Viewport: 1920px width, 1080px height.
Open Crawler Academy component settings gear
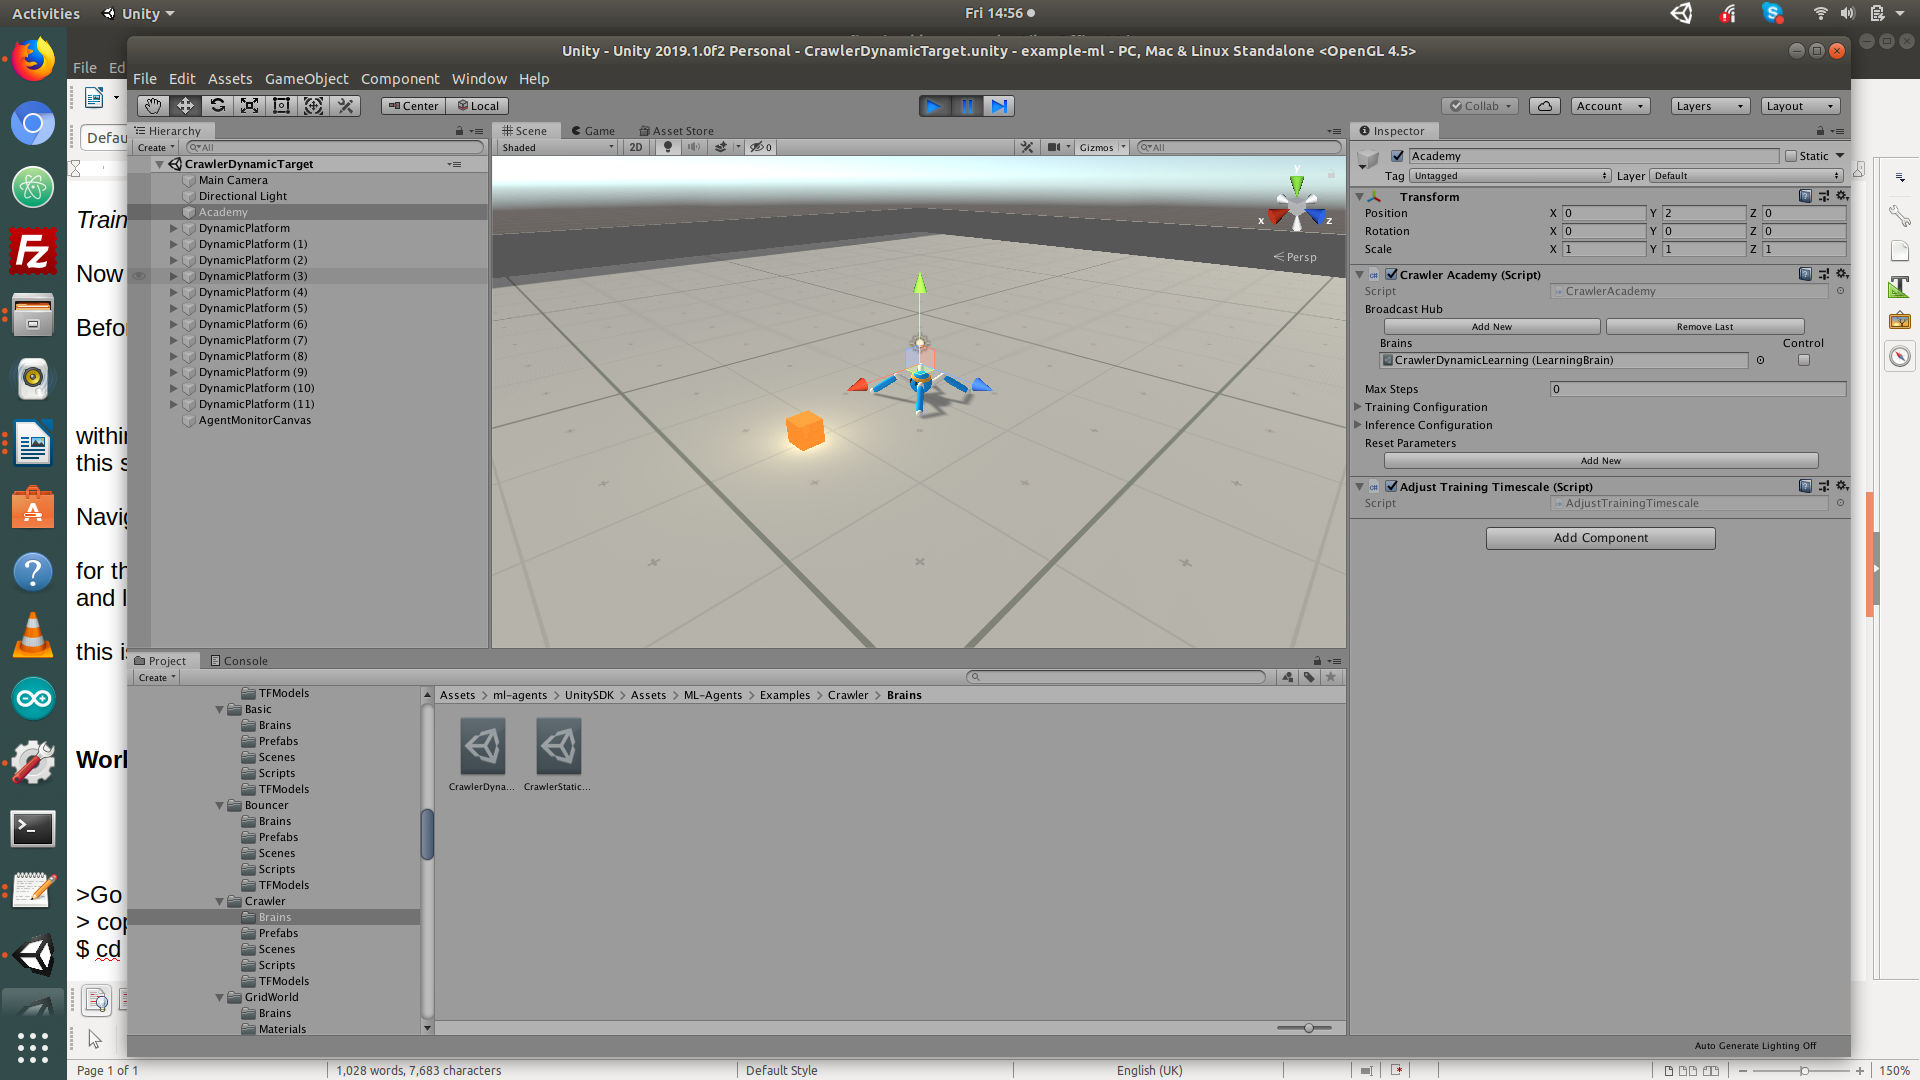[x=1842, y=274]
